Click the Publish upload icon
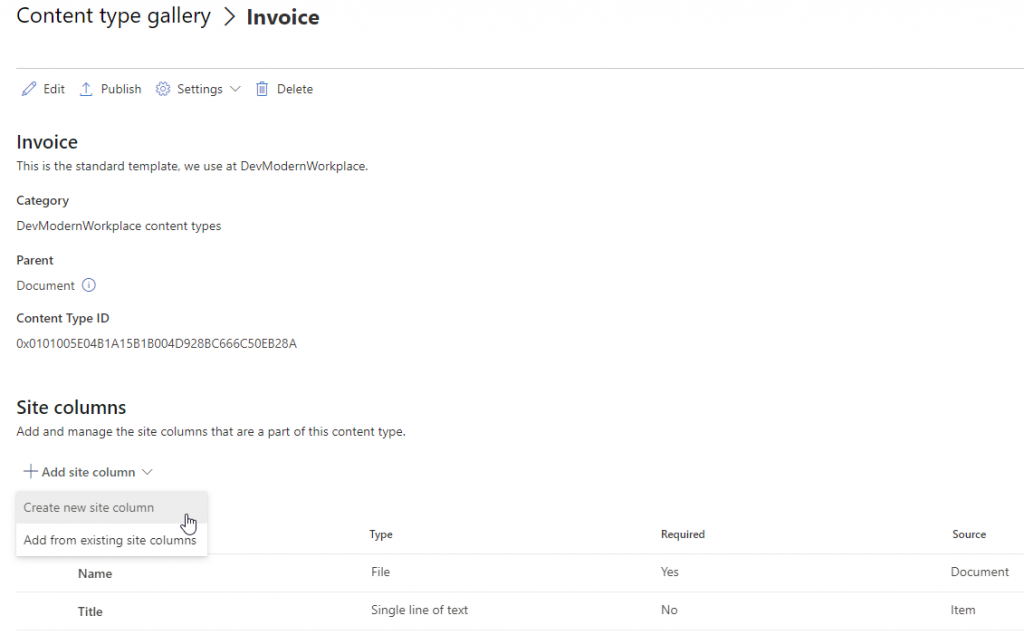The height and width of the screenshot is (635, 1024). click(x=85, y=88)
